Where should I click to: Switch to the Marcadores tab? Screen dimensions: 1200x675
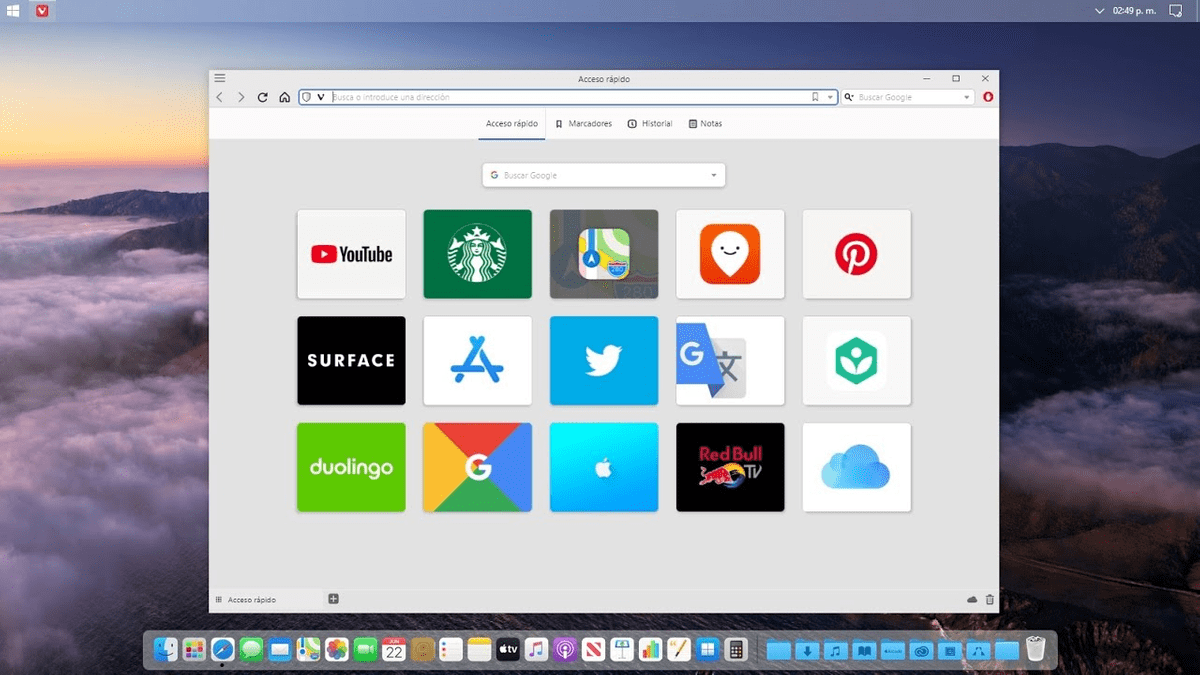click(583, 123)
